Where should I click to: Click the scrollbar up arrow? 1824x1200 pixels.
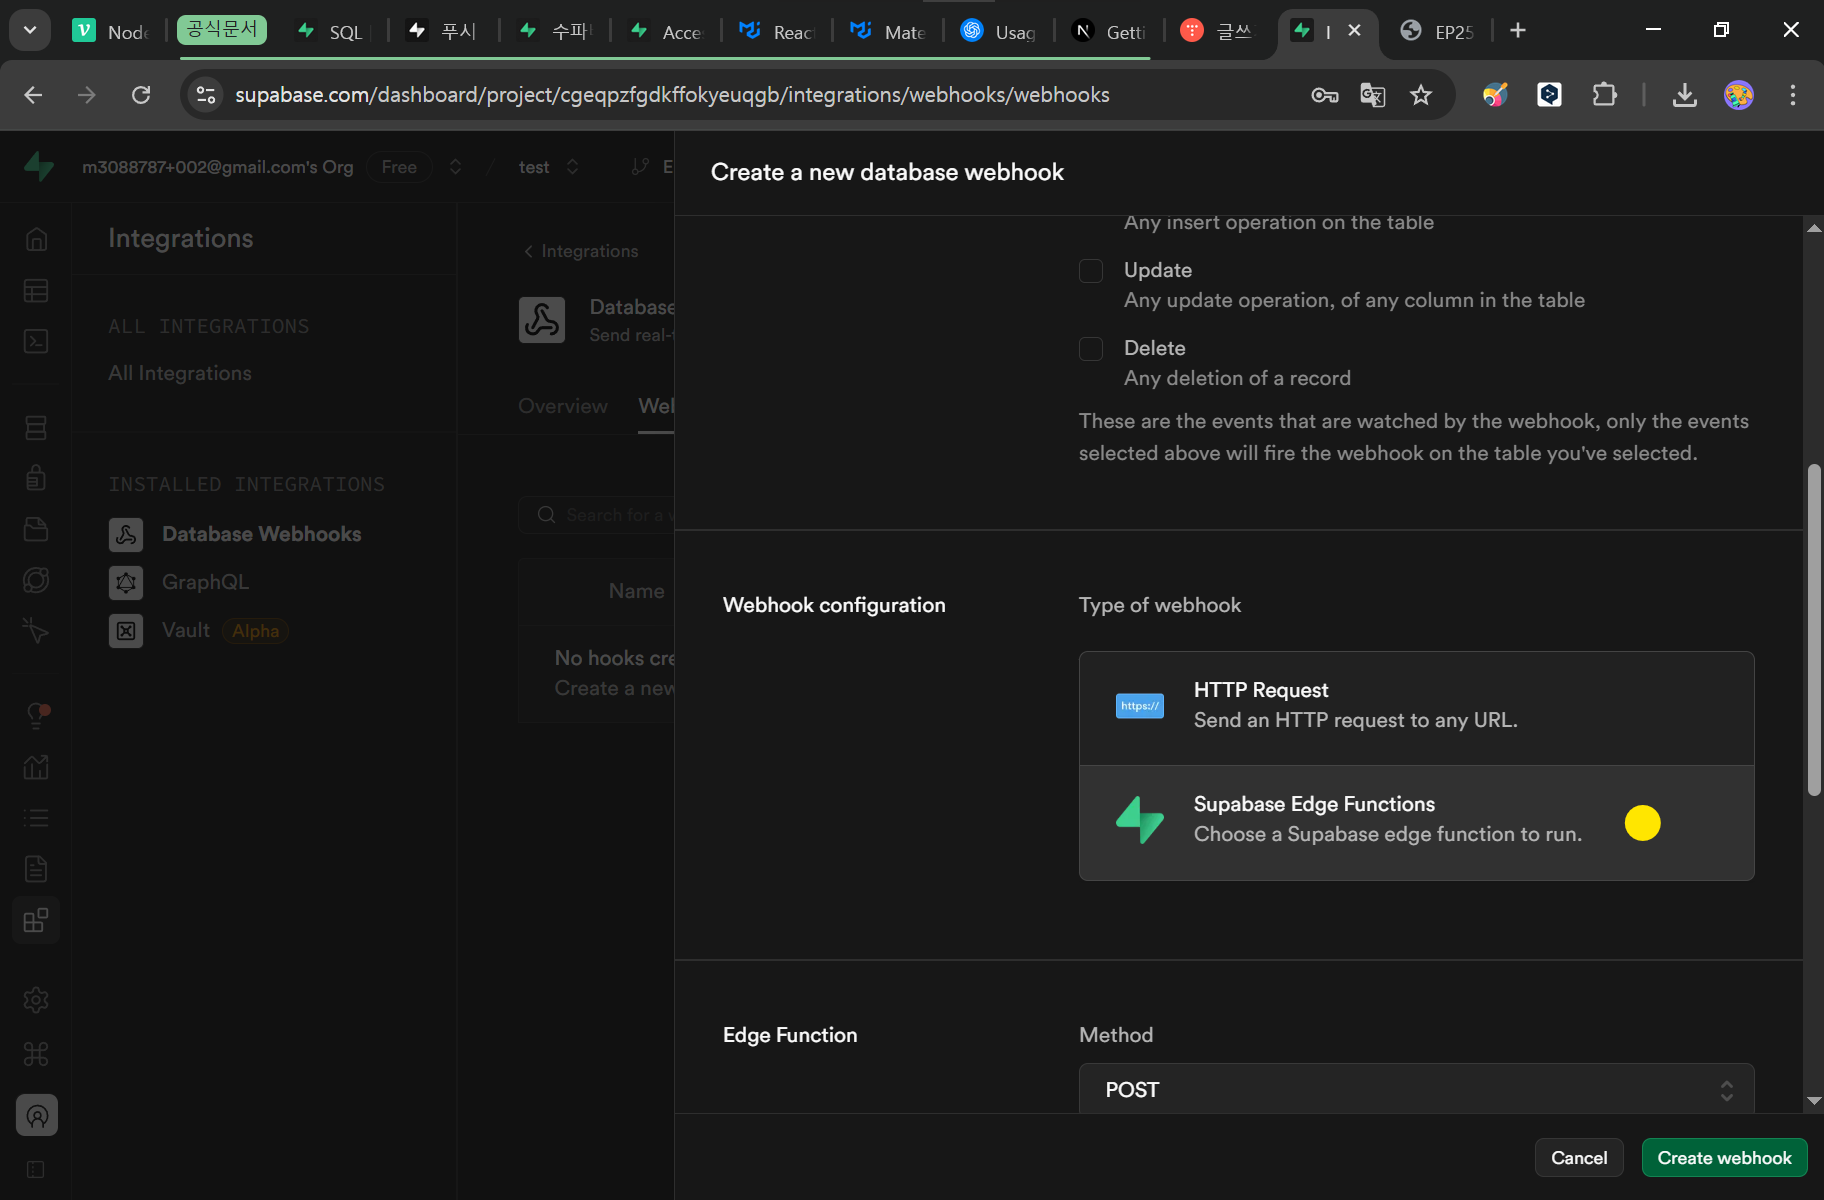pyautogui.click(x=1814, y=229)
